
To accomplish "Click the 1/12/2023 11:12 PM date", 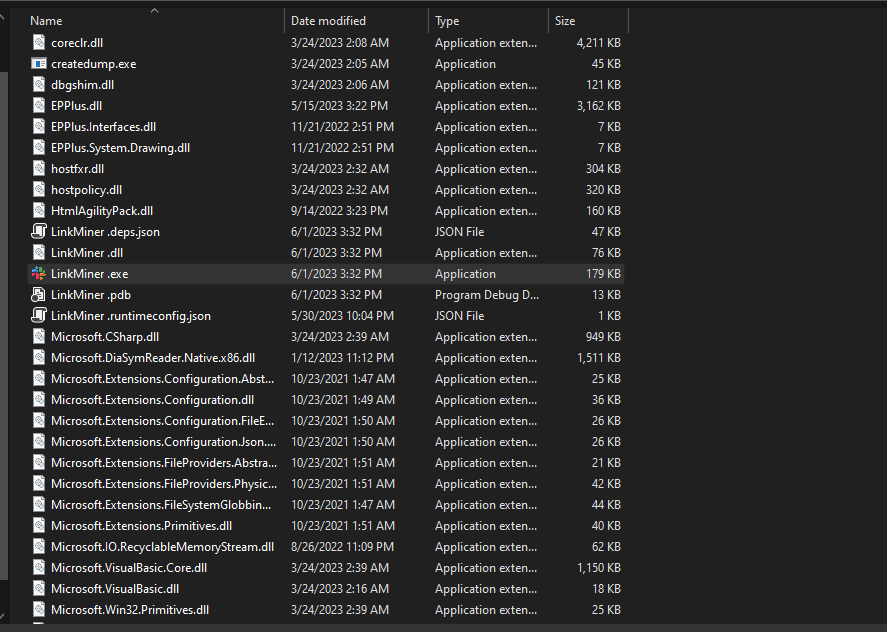I will coord(342,357).
